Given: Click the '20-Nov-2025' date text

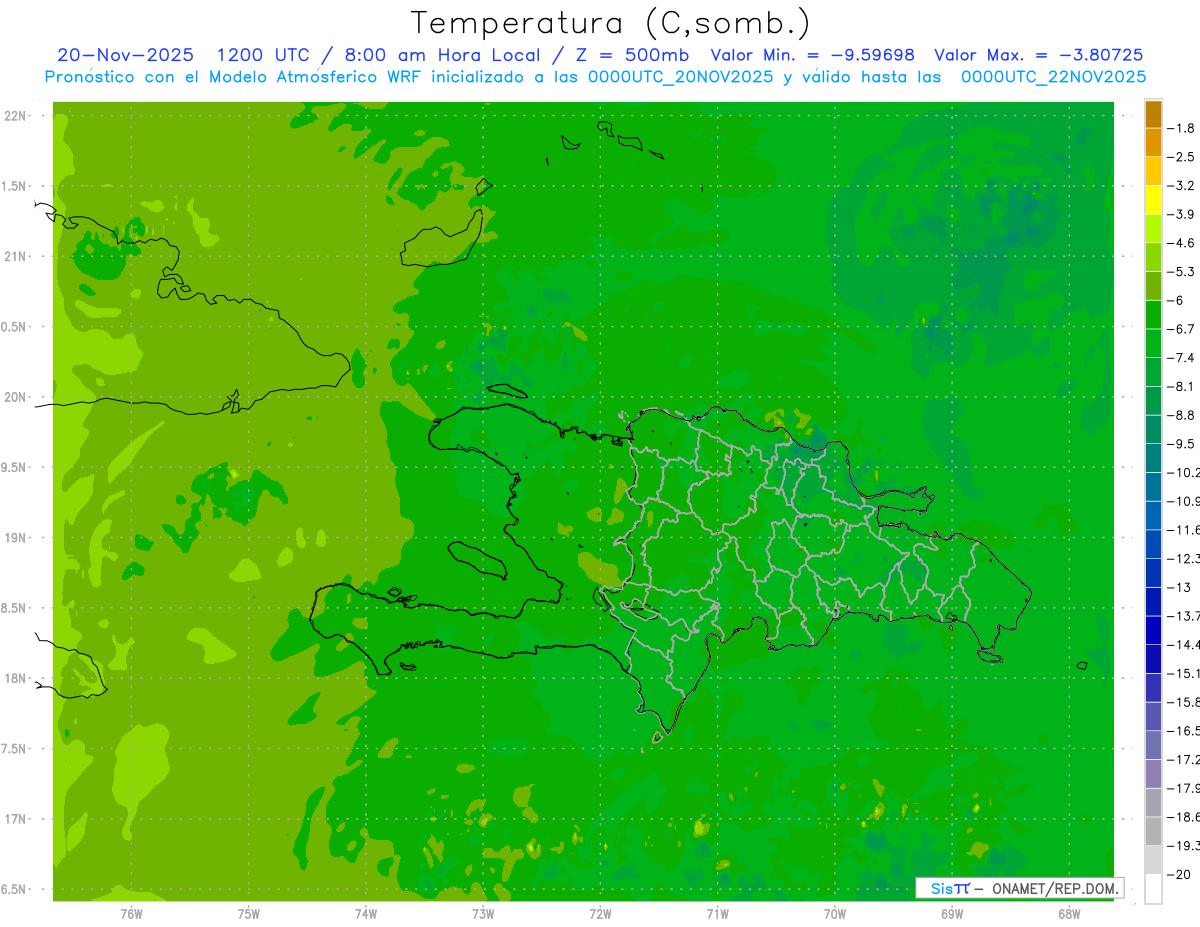Looking at the screenshot, I should tap(125, 55).
